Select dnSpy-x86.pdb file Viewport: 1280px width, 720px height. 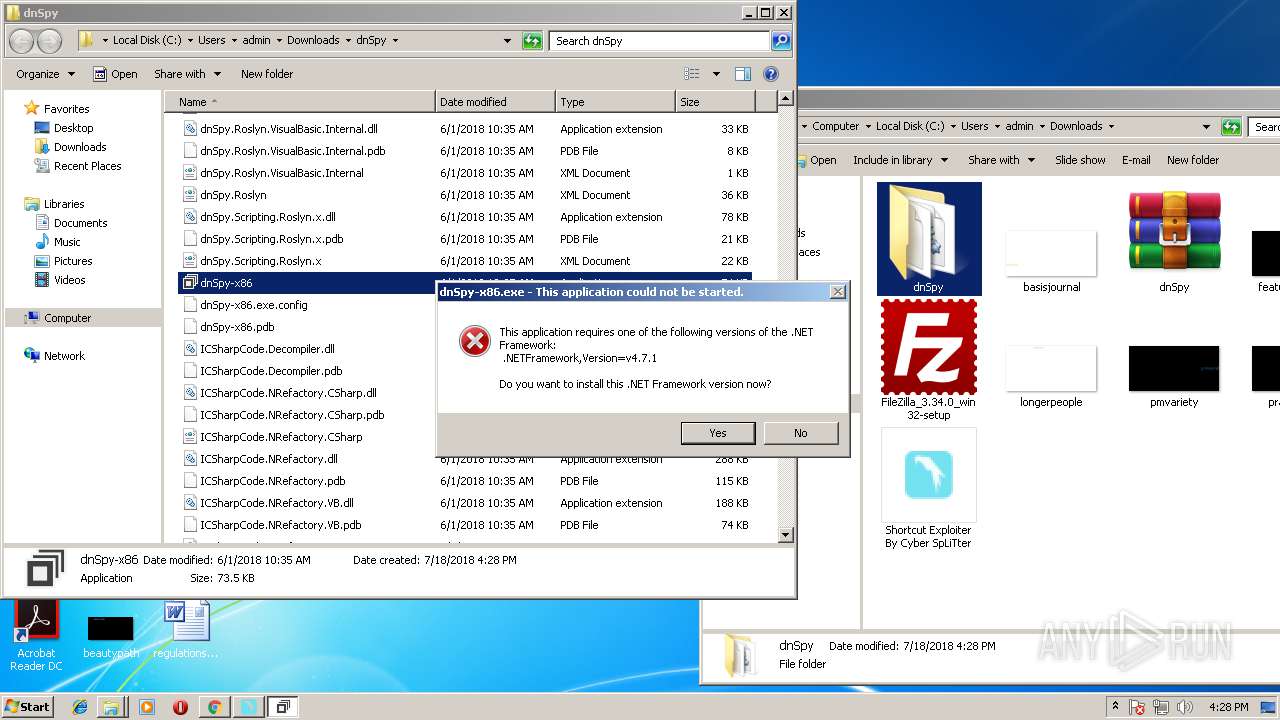point(236,327)
